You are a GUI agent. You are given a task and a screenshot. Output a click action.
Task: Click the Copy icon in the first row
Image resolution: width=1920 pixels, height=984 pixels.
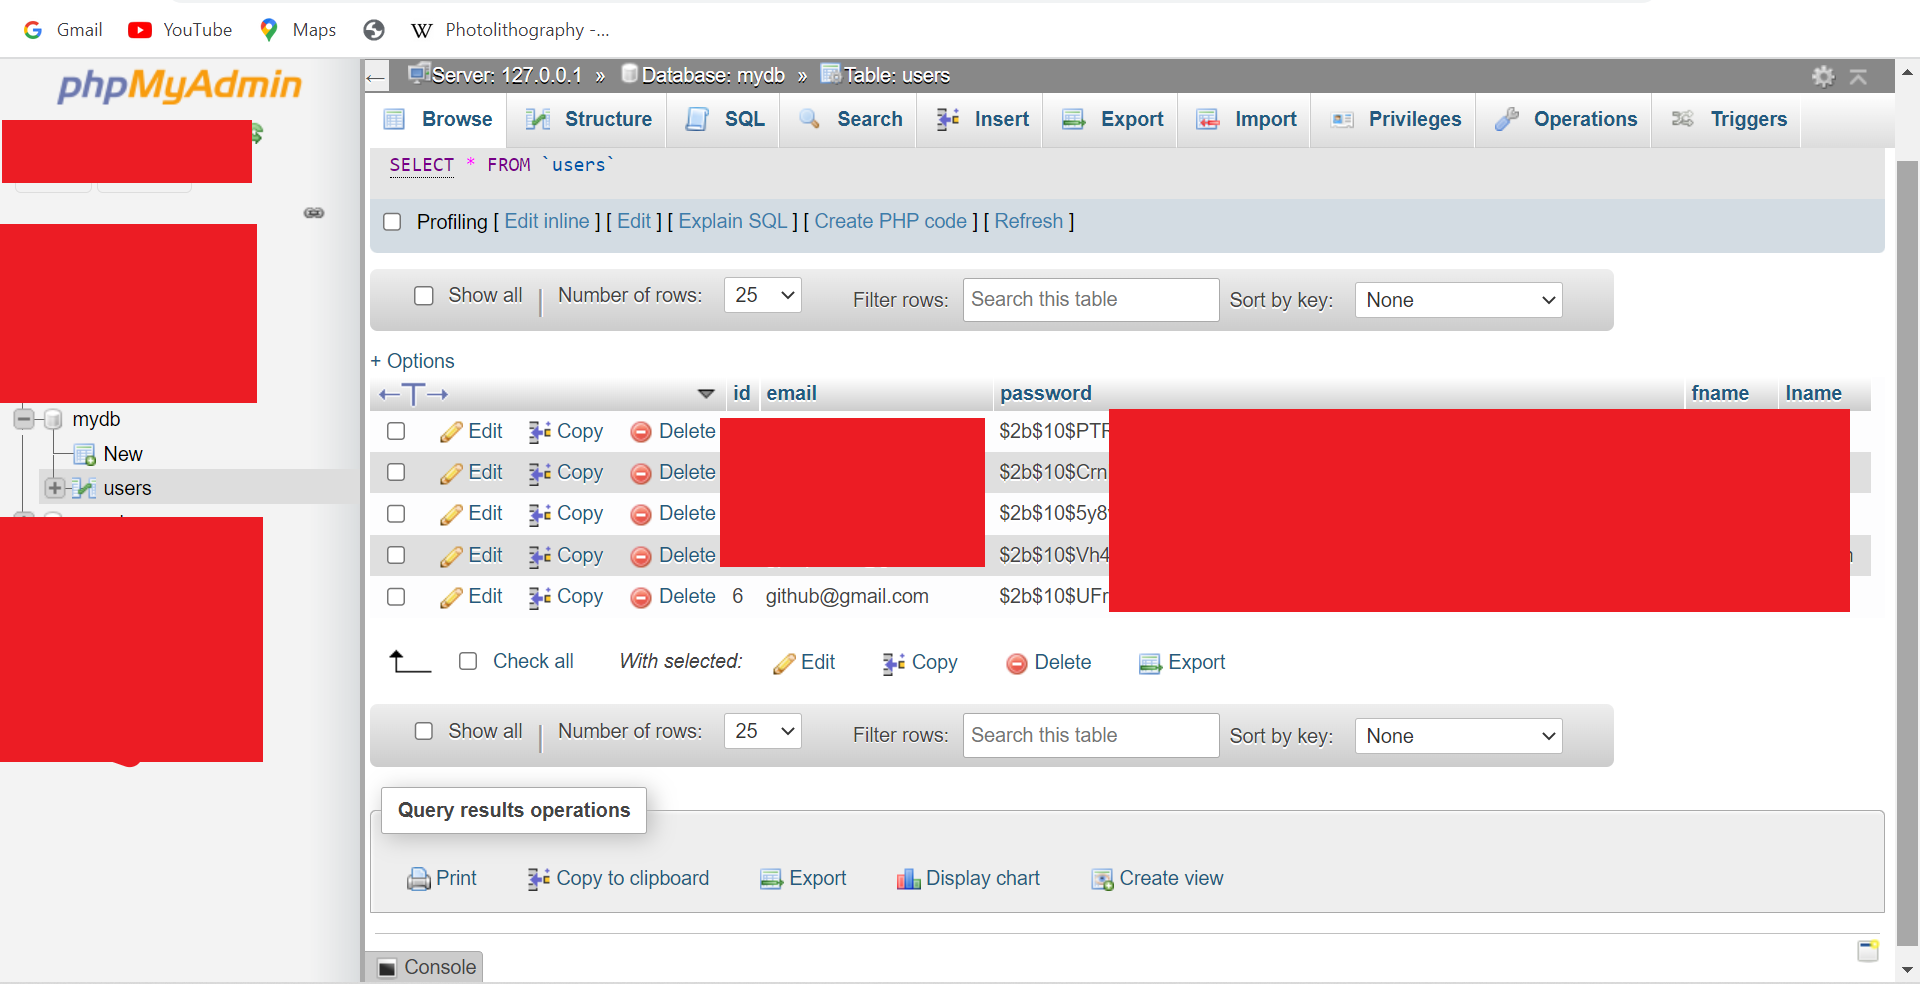point(539,432)
